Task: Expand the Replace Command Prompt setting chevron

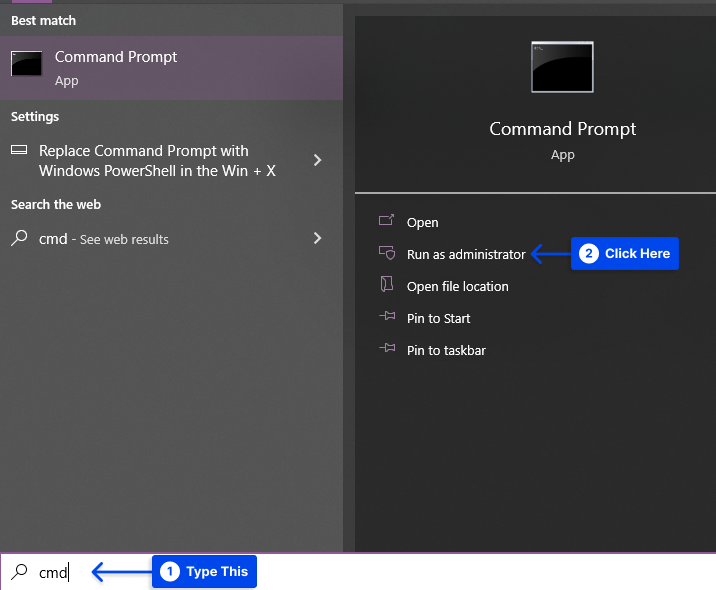Action: pyautogui.click(x=317, y=160)
